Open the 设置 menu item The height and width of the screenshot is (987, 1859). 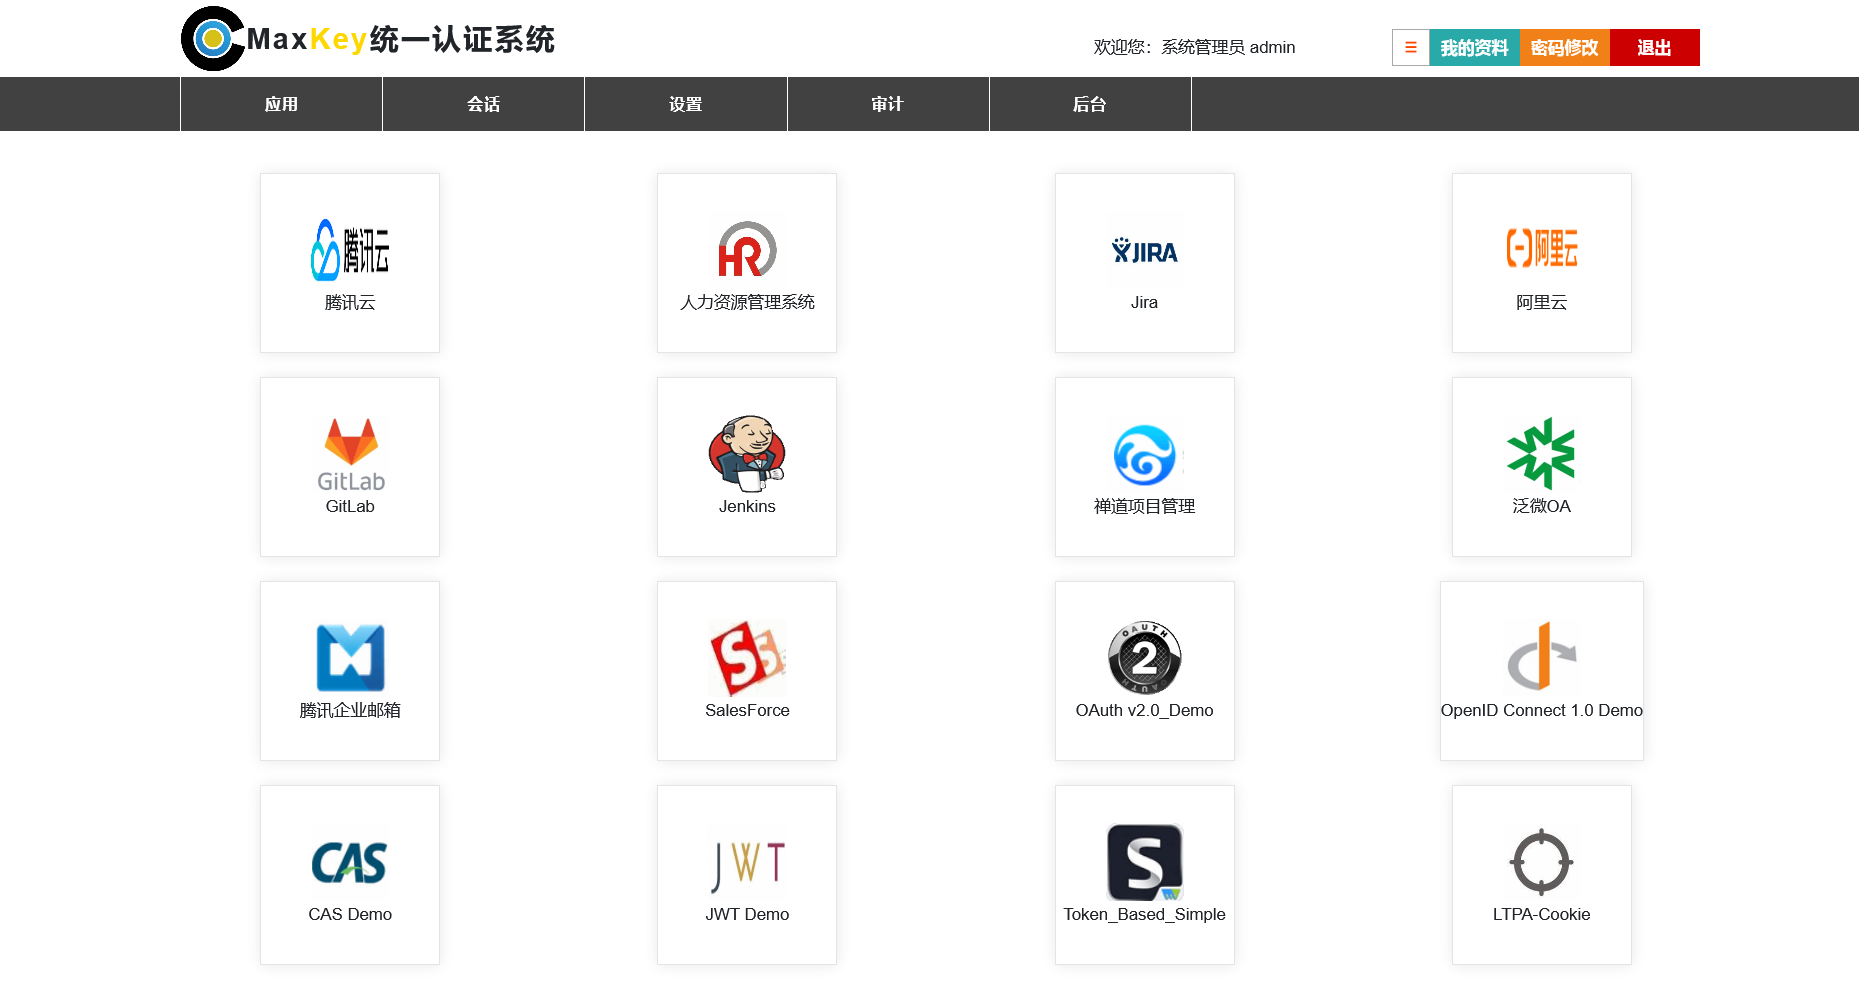pos(685,104)
